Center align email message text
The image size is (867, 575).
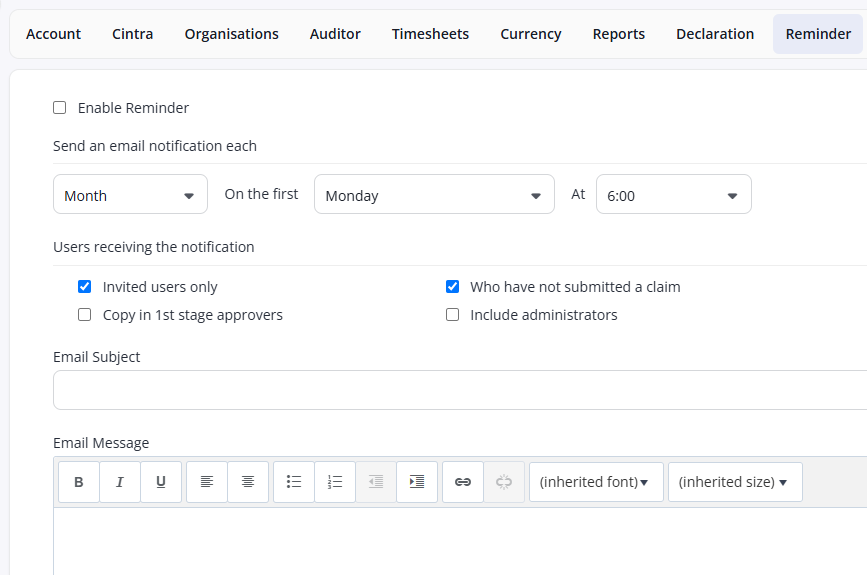pos(248,482)
